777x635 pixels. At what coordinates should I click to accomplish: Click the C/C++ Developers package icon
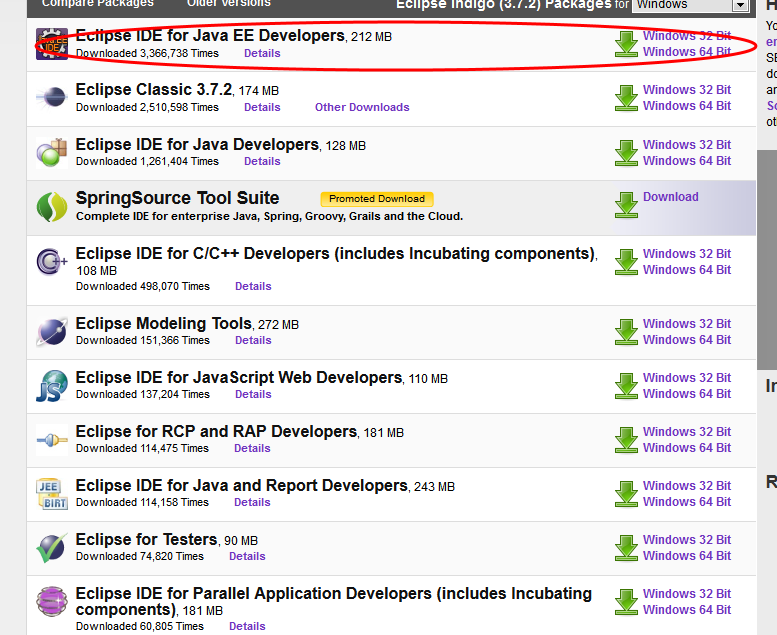pos(52,261)
